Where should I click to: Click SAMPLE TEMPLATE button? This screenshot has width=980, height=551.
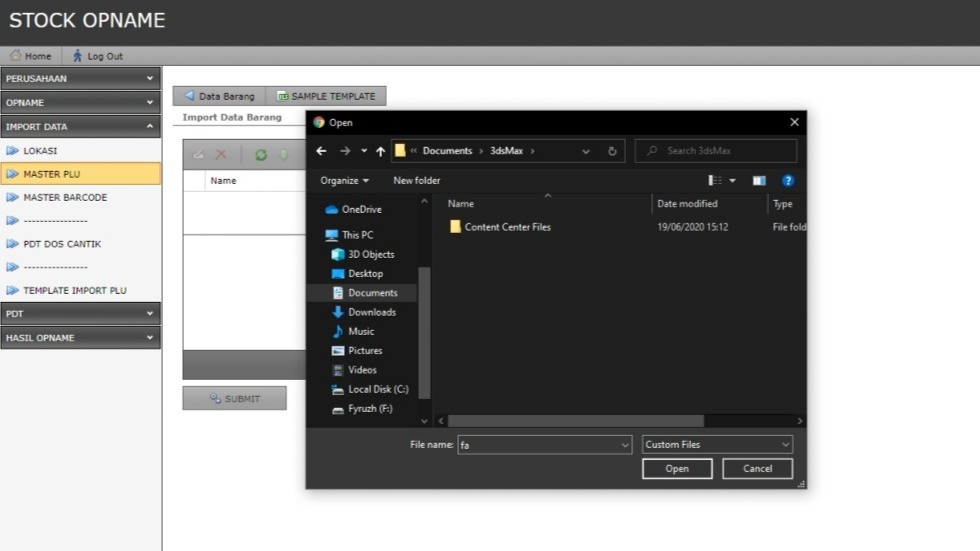326,96
